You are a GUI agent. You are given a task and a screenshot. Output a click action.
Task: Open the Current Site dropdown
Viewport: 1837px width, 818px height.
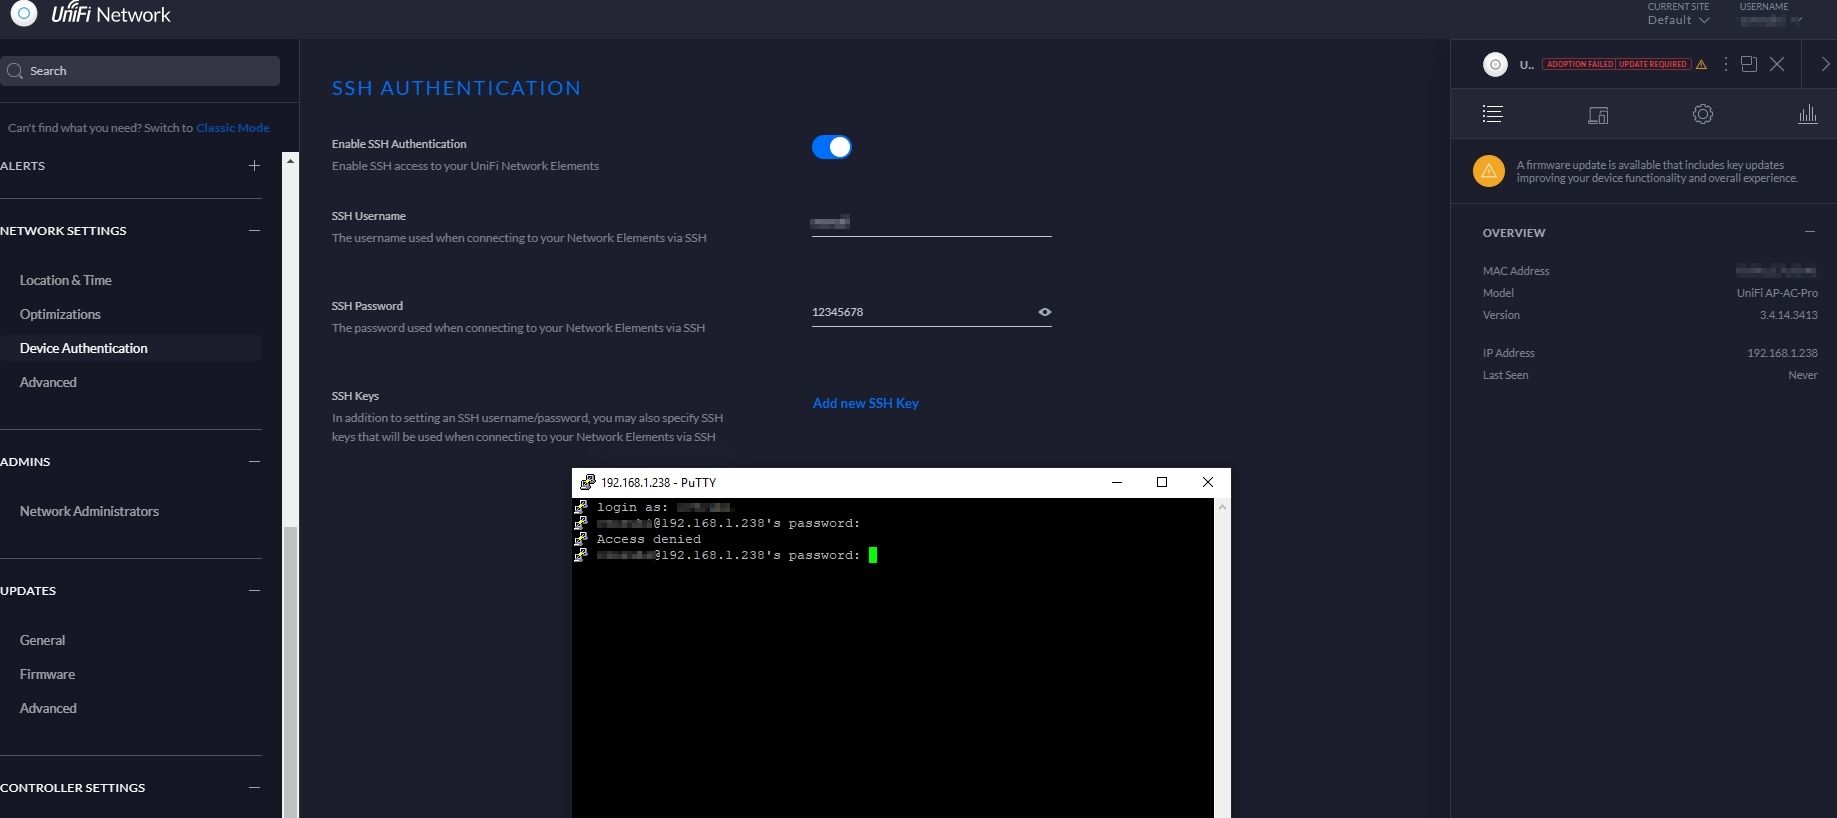(x=1678, y=20)
